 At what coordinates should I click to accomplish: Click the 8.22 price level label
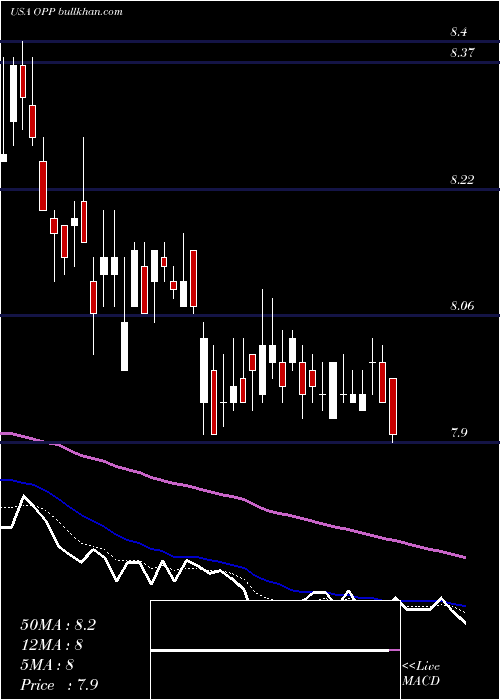pos(462,180)
